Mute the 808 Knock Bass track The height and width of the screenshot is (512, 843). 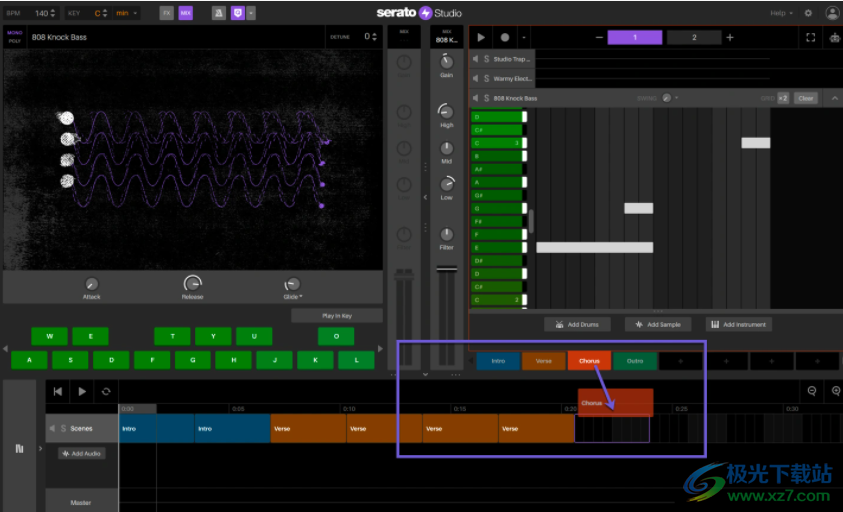475,98
